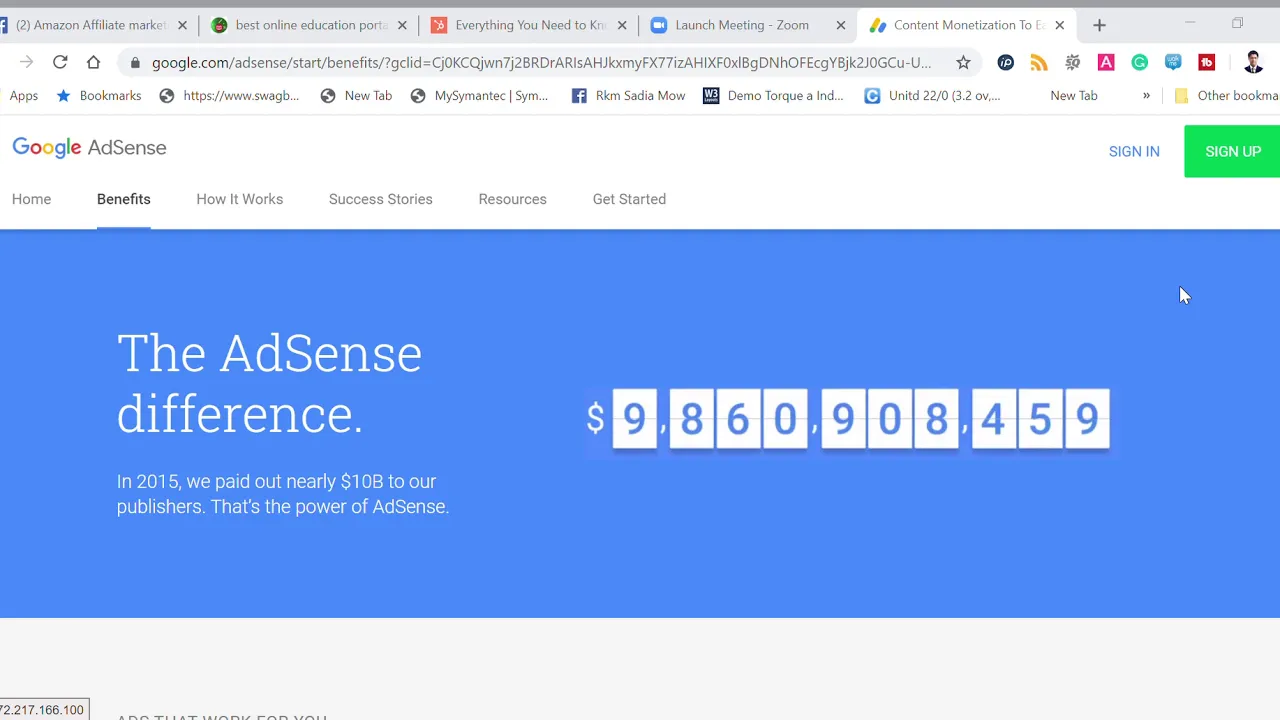Go to the browser home page icon

(93, 63)
